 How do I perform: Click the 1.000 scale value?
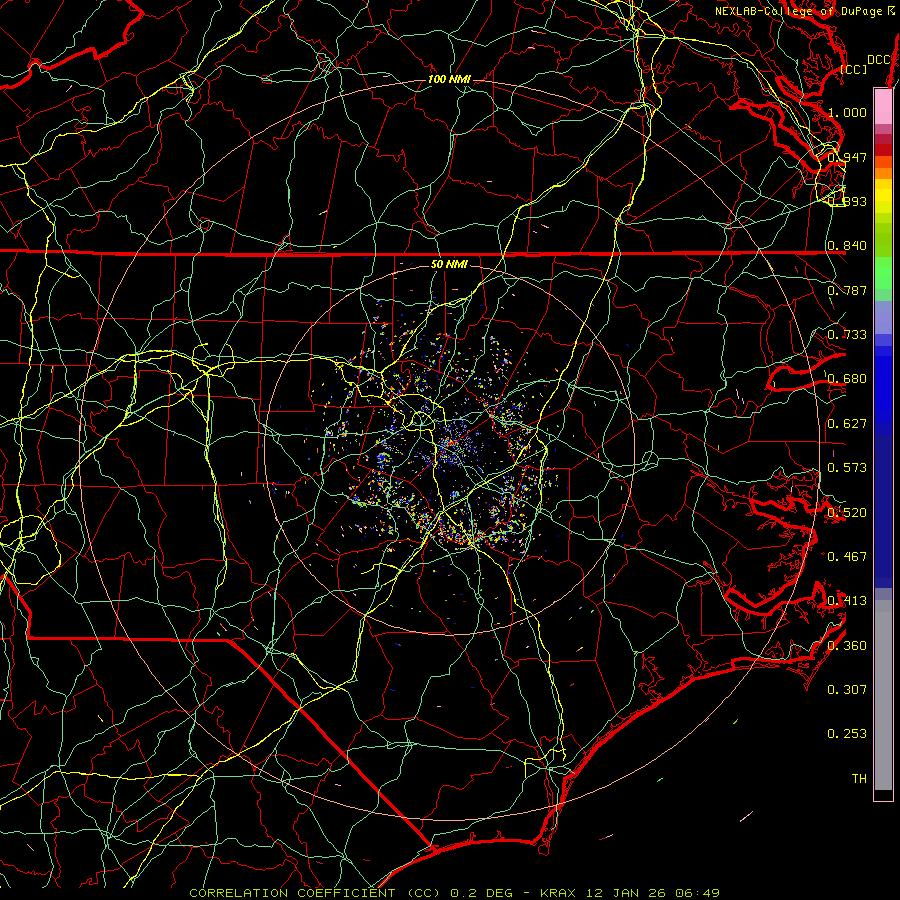(847, 112)
